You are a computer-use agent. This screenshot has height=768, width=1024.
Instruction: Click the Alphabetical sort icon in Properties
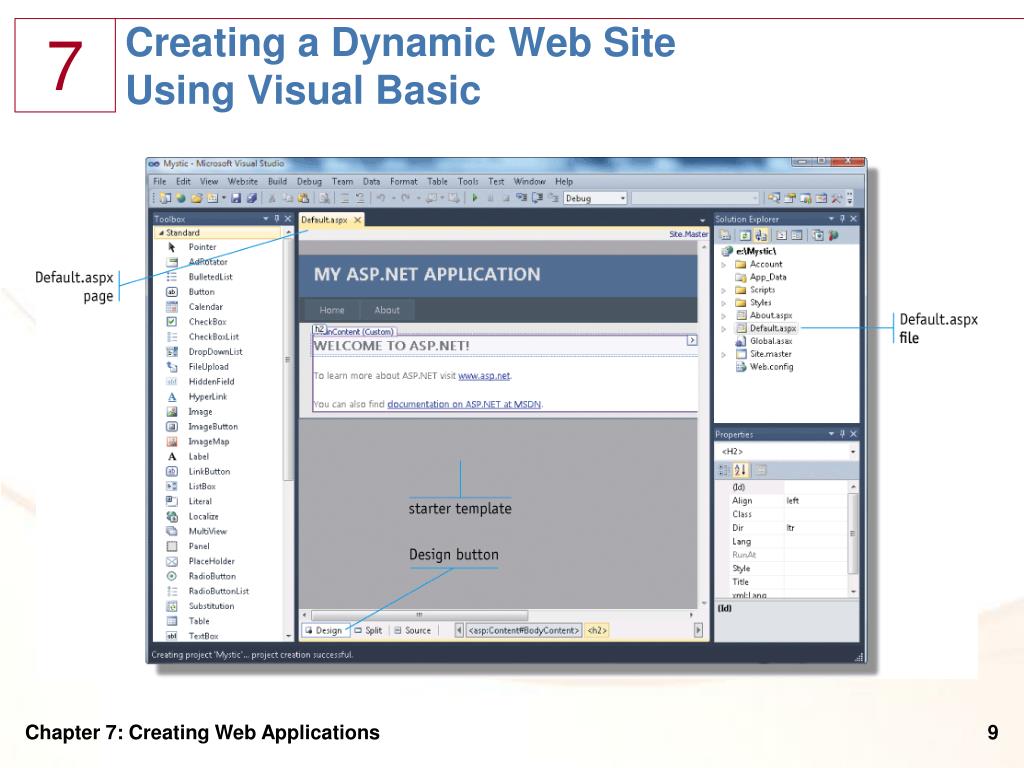point(741,470)
